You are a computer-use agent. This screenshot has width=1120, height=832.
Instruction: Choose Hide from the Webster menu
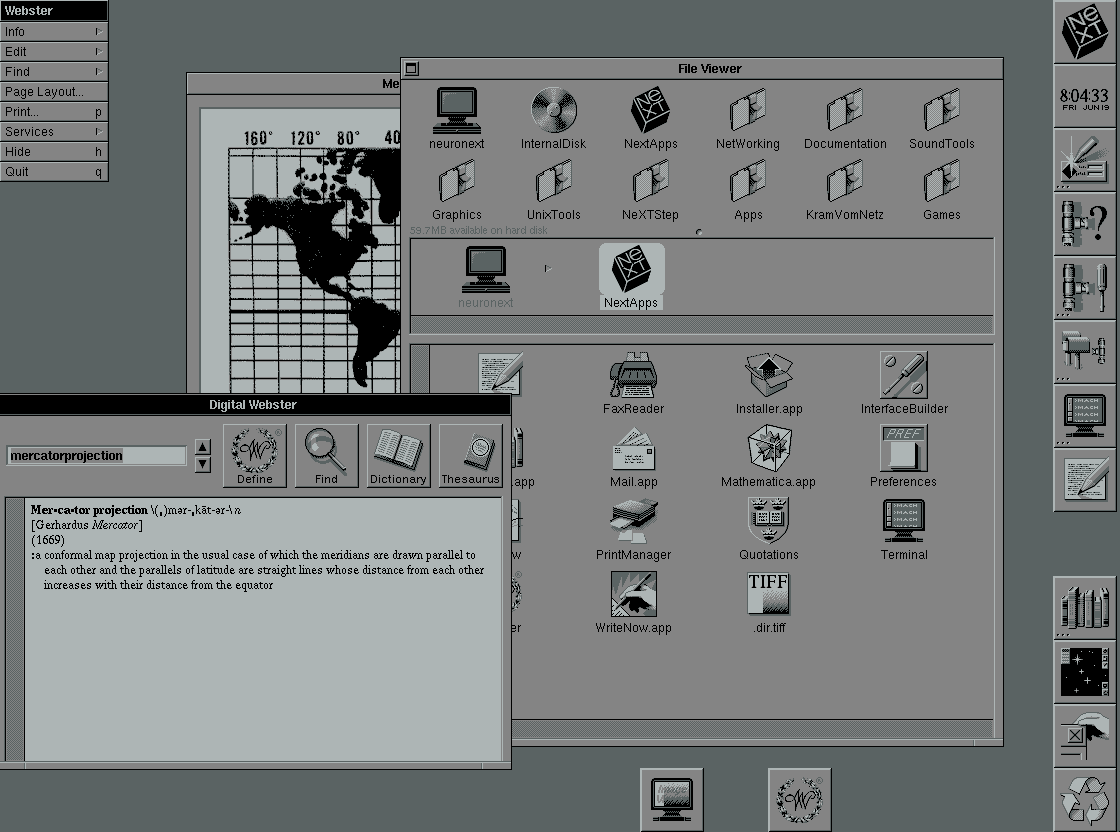[x=54, y=151]
